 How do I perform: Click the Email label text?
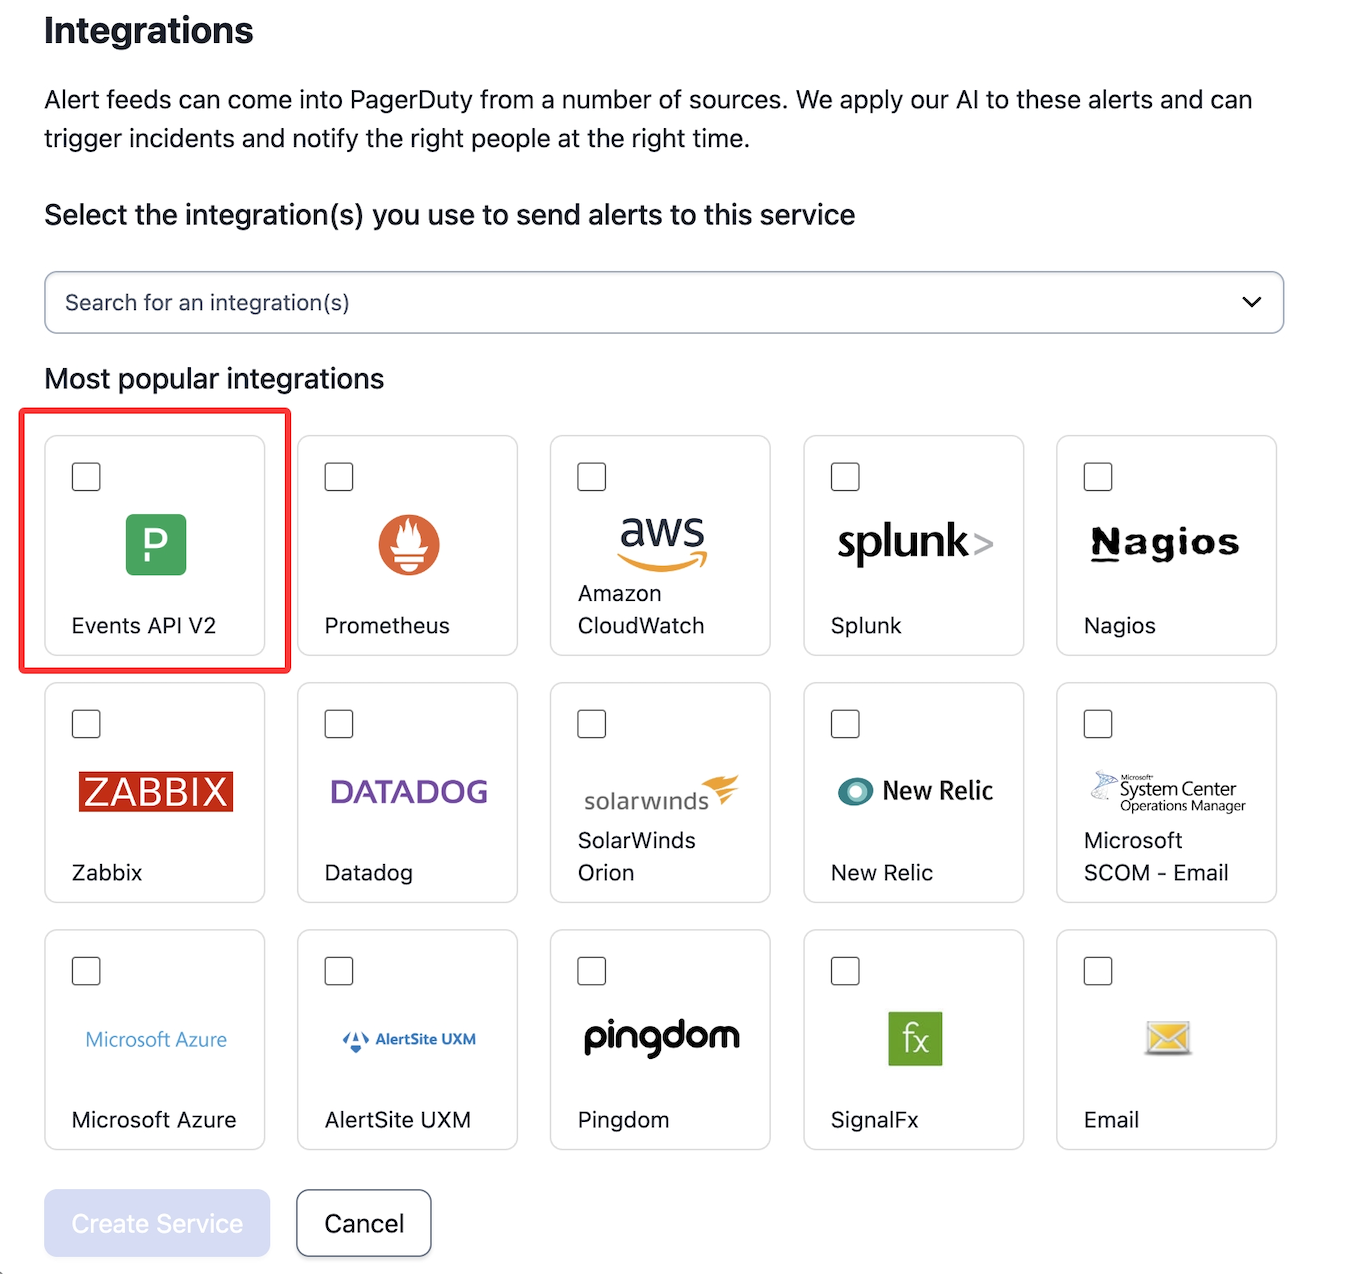1112,1120
